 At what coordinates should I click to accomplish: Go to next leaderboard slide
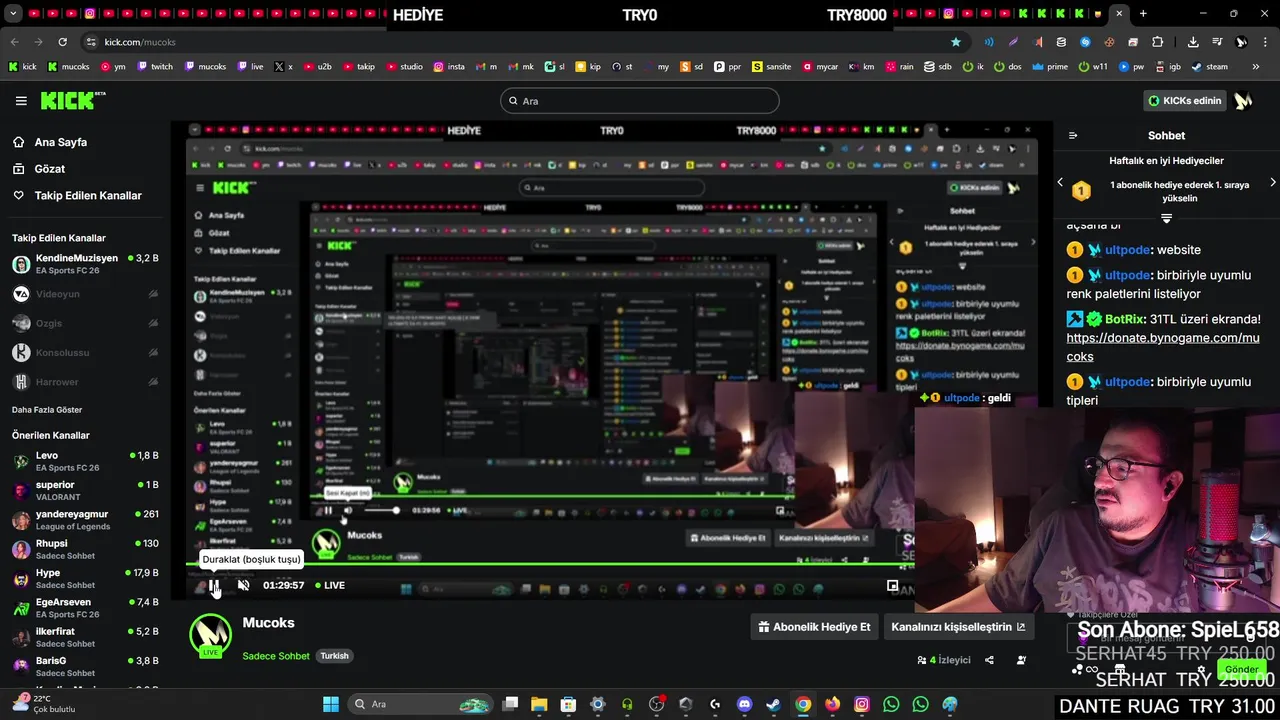point(1272,183)
